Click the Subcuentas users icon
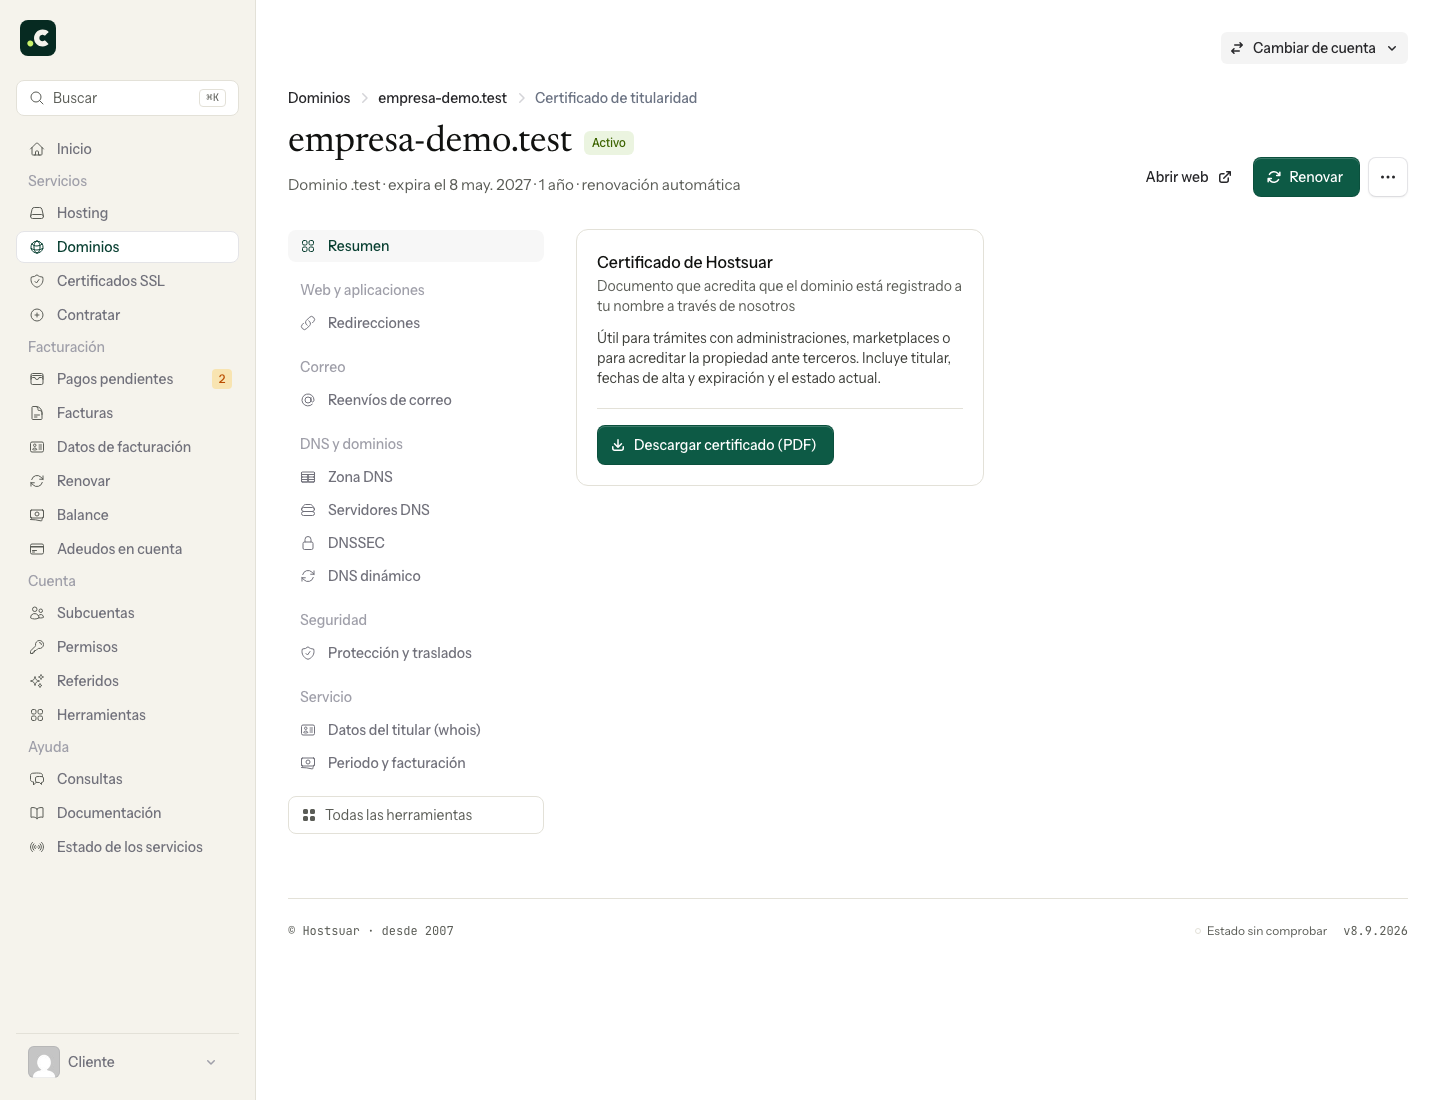The image size is (1440, 1100). (x=37, y=613)
